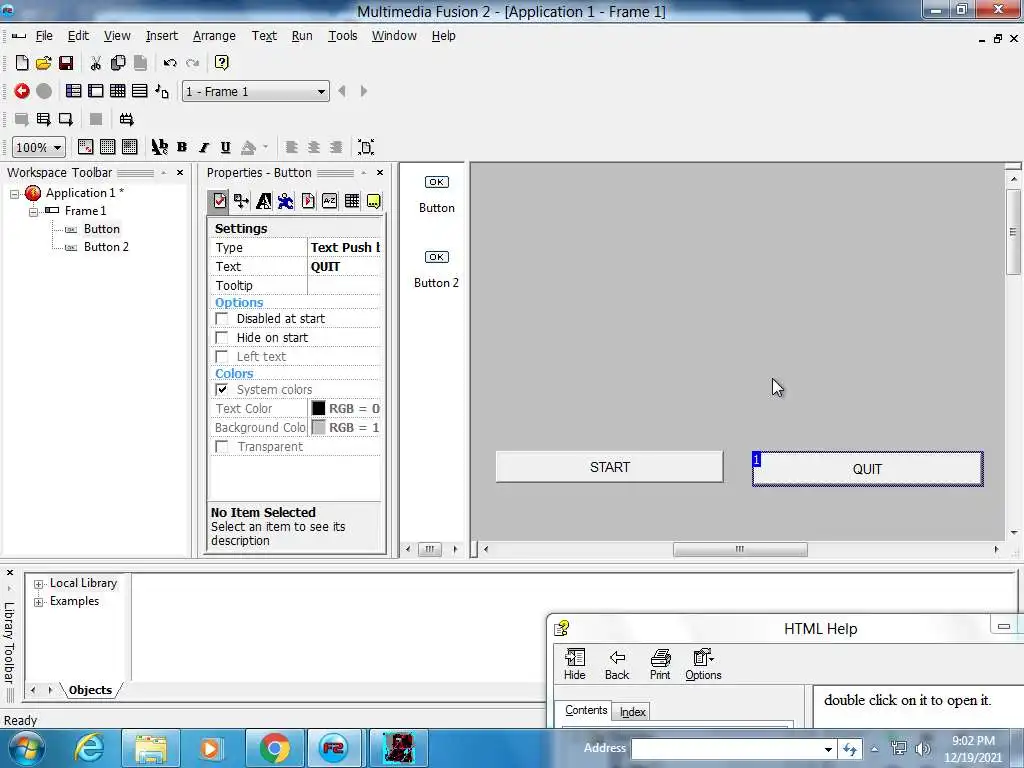
Task: Select the Objects tab in Library Toolbar
Action: pyautogui.click(x=90, y=690)
